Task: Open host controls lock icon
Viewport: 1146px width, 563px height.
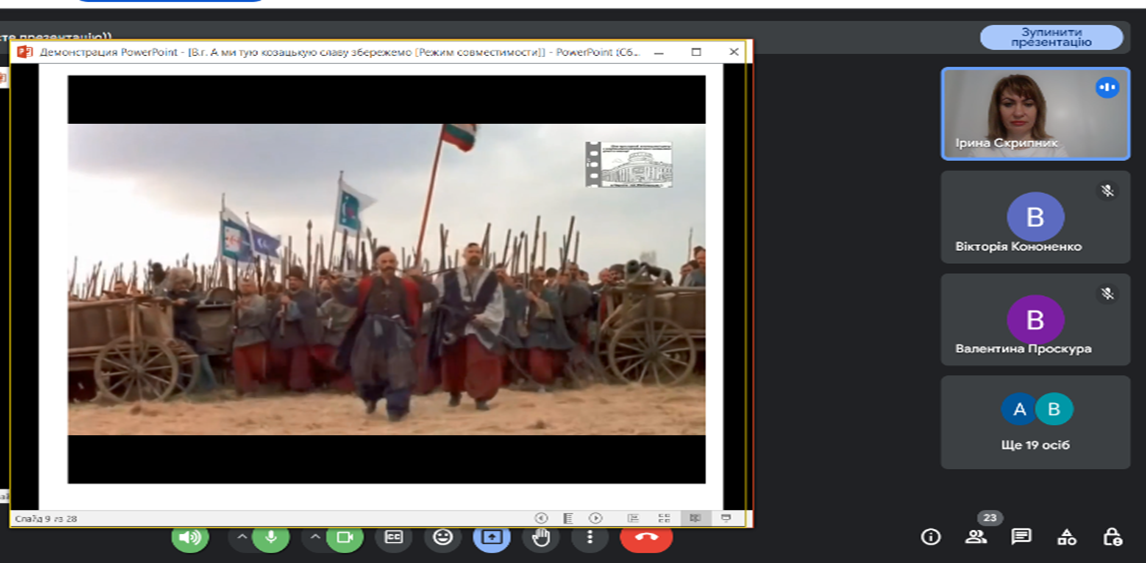Action: (x=1112, y=537)
